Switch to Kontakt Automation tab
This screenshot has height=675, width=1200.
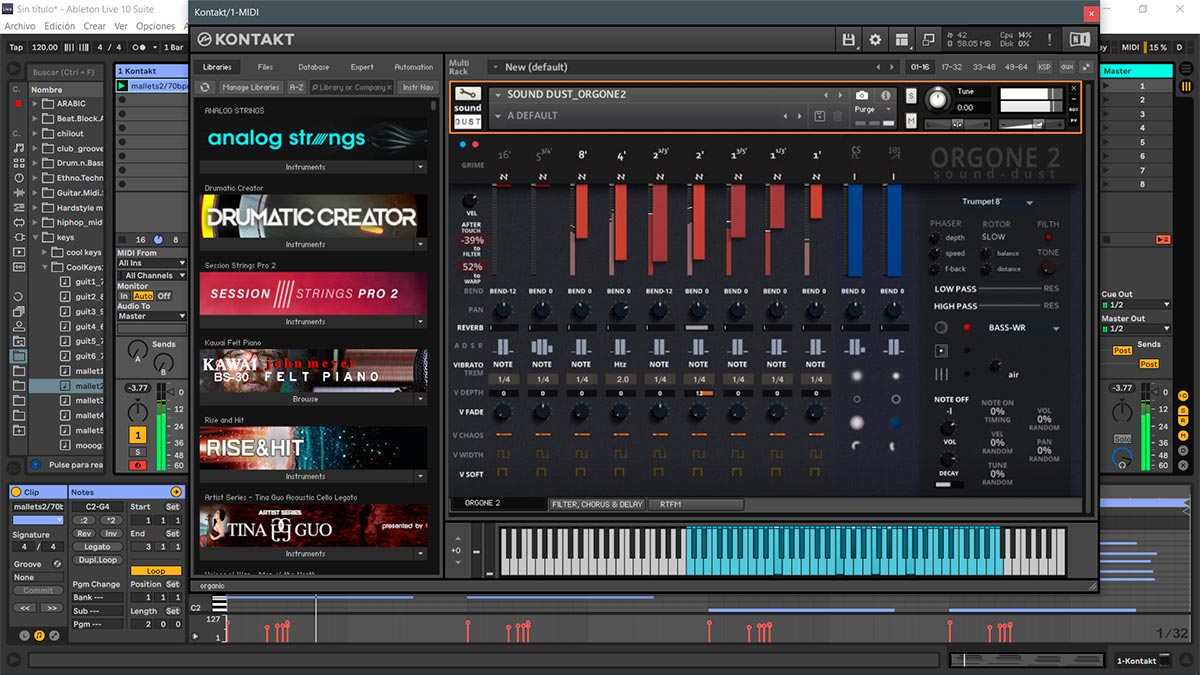413,67
